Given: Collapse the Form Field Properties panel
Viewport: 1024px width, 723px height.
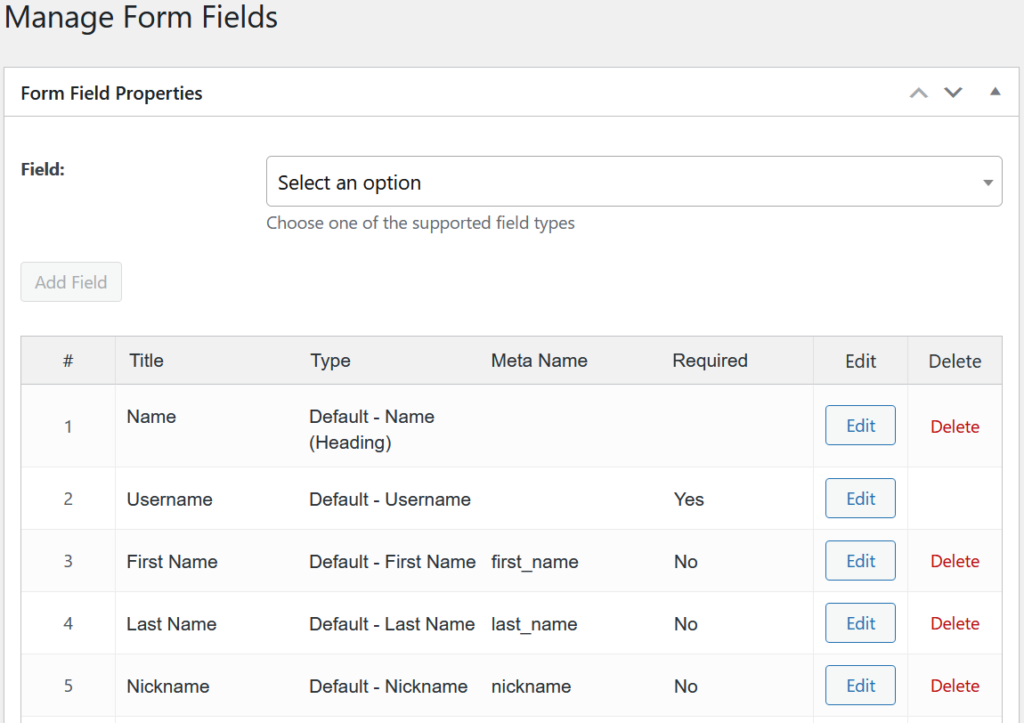Looking at the screenshot, I should click(994, 92).
